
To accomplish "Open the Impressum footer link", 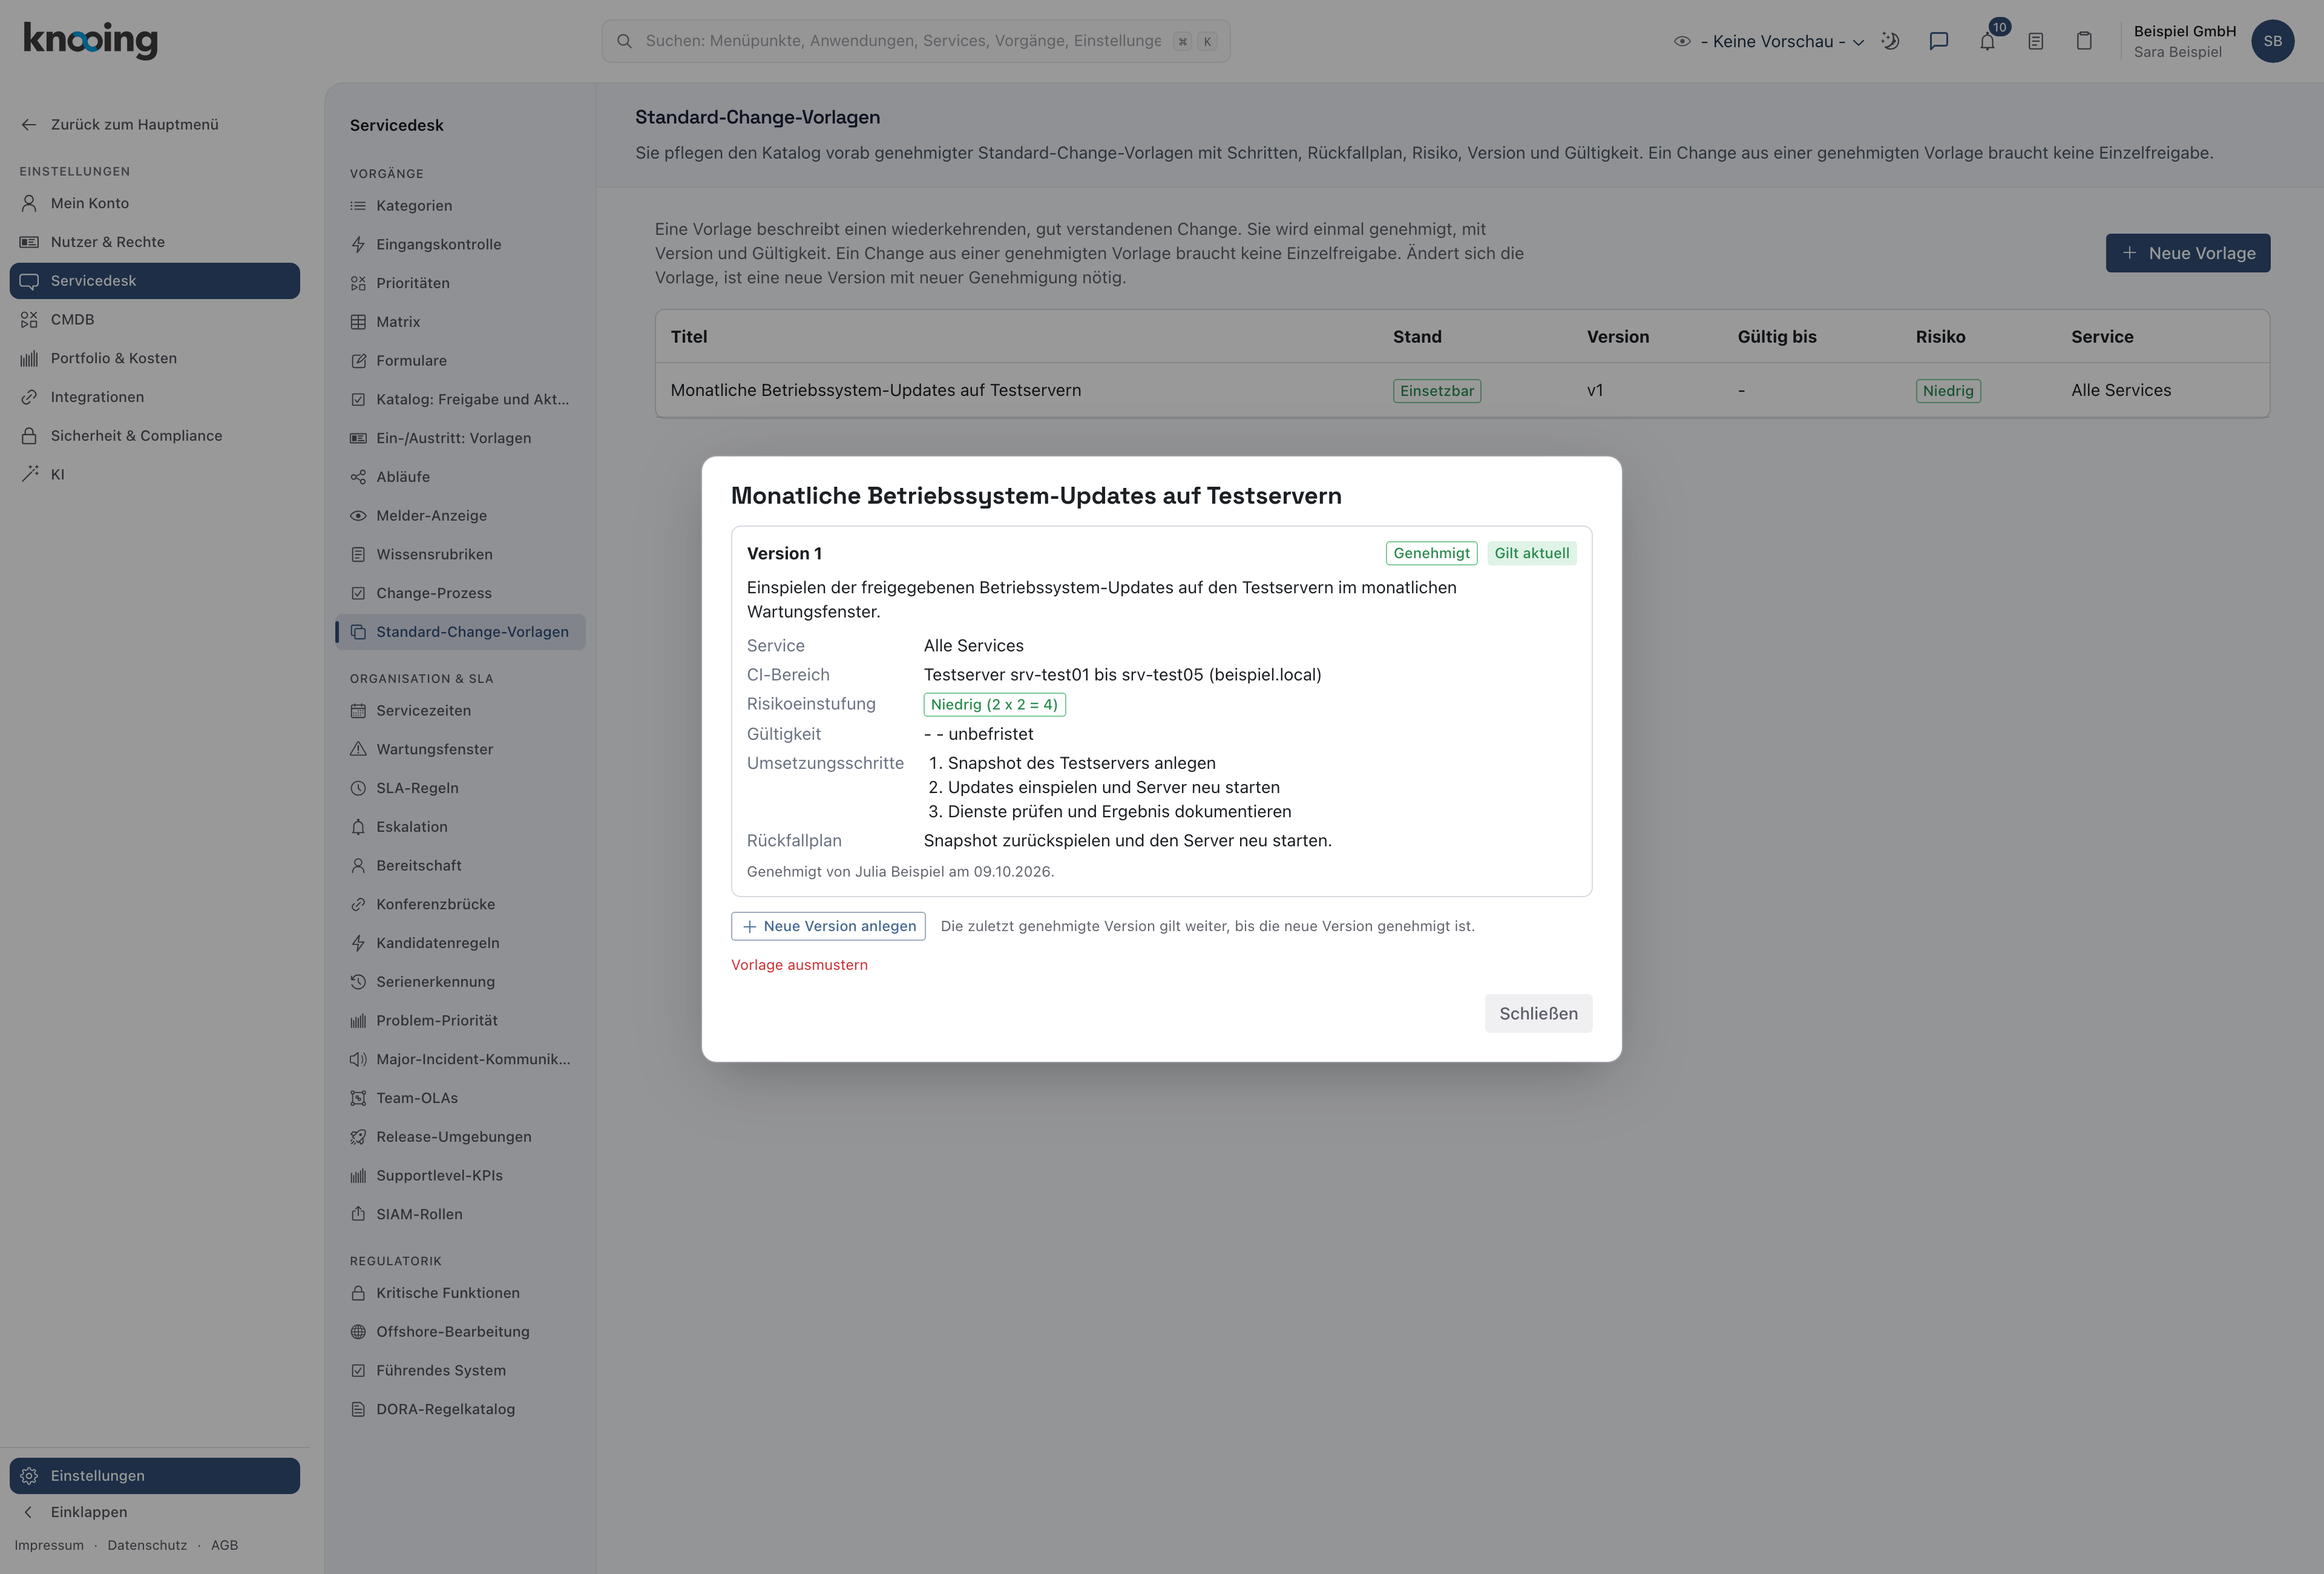I will [49, 1545].
